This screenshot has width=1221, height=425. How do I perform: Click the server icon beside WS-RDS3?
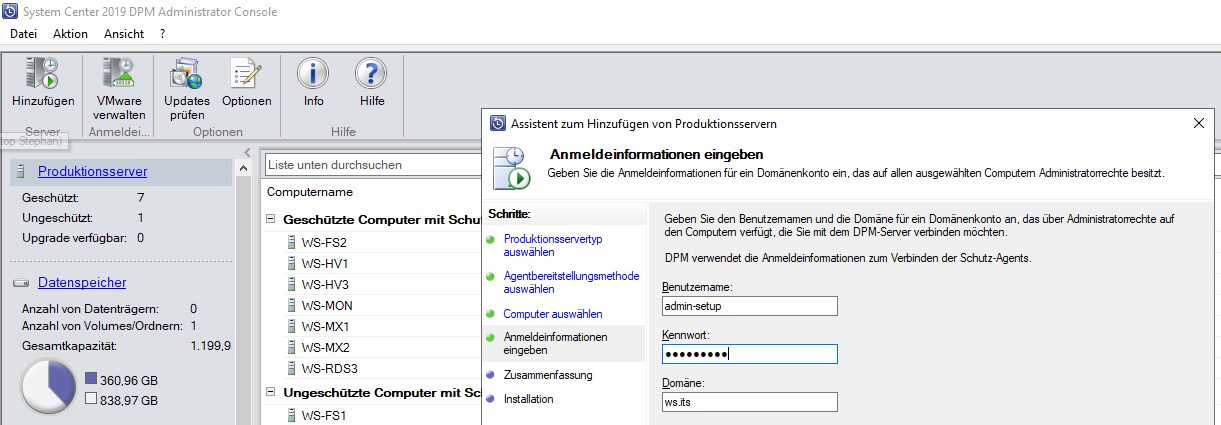pyautogui.click(x=292, y=368)
